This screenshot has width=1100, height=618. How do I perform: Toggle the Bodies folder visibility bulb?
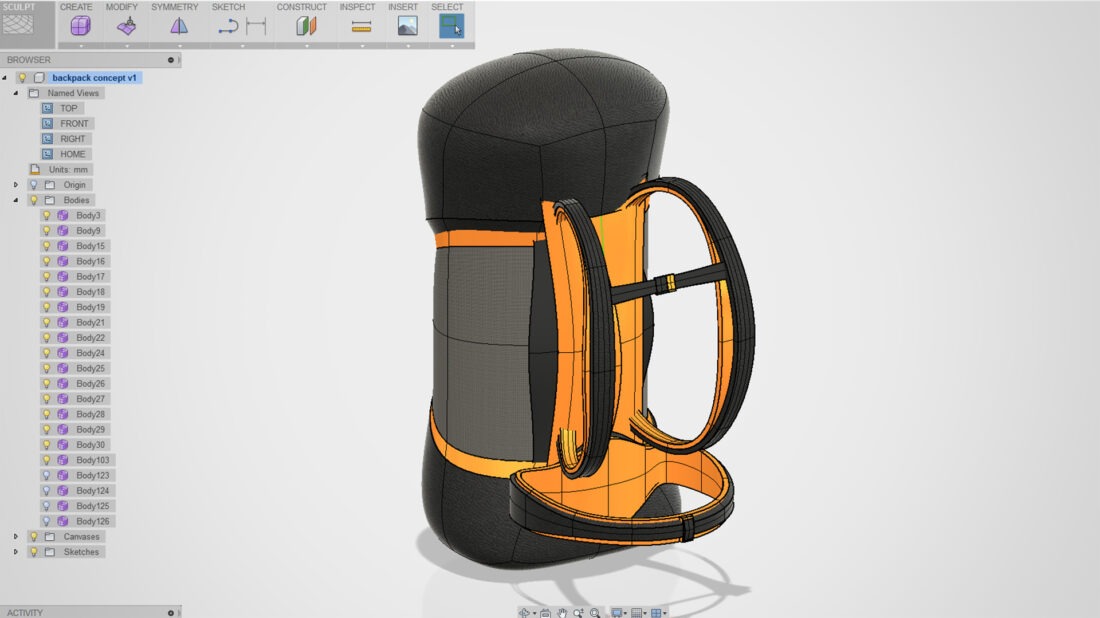[x=34, y=200]
